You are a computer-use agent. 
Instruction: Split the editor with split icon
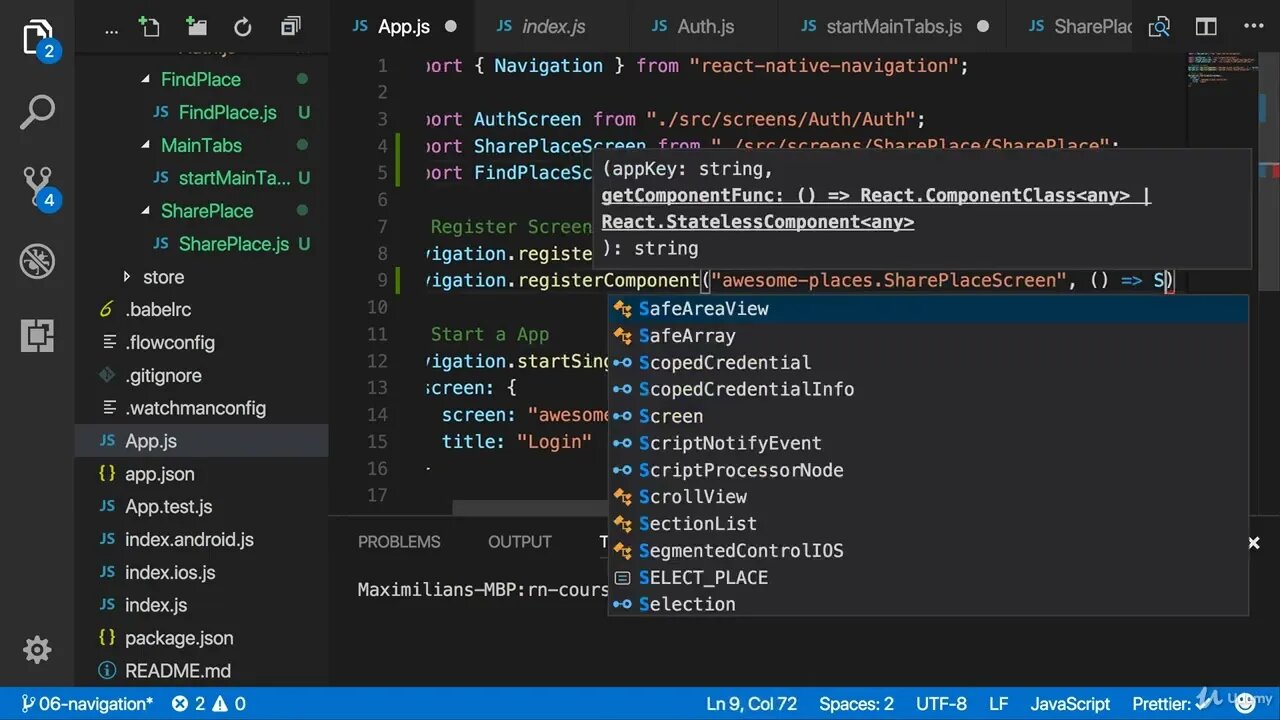pos(1206,27)
